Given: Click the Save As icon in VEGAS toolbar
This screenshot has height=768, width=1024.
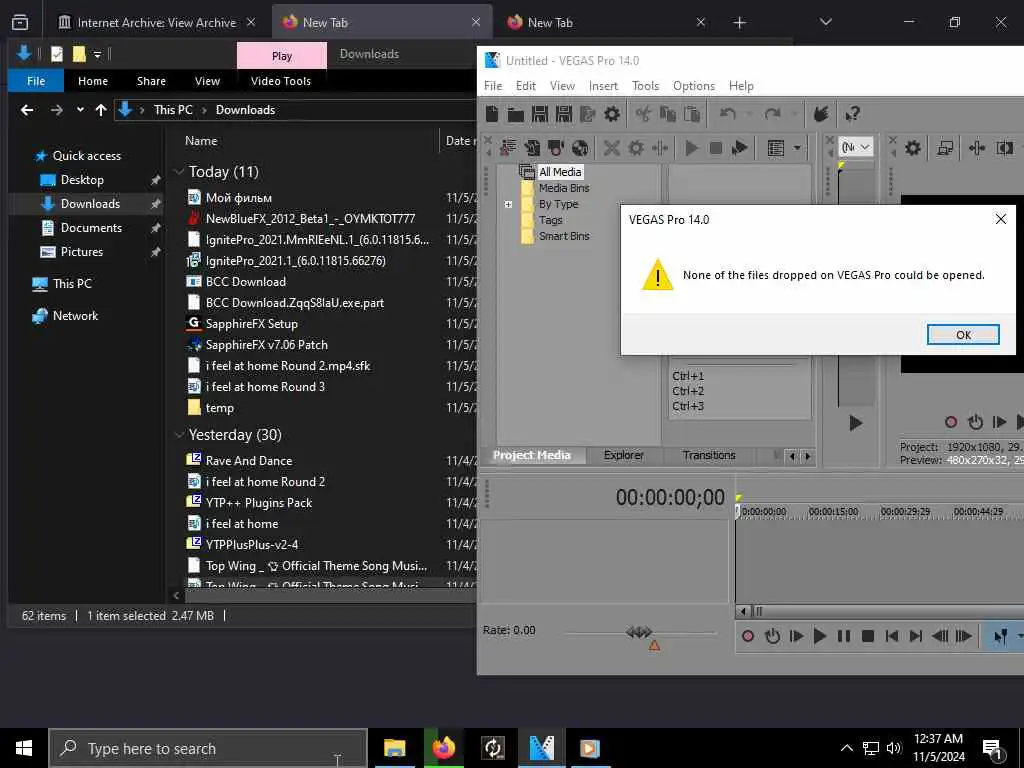Looking at the screenshot, I should click(x=564, y=114).
